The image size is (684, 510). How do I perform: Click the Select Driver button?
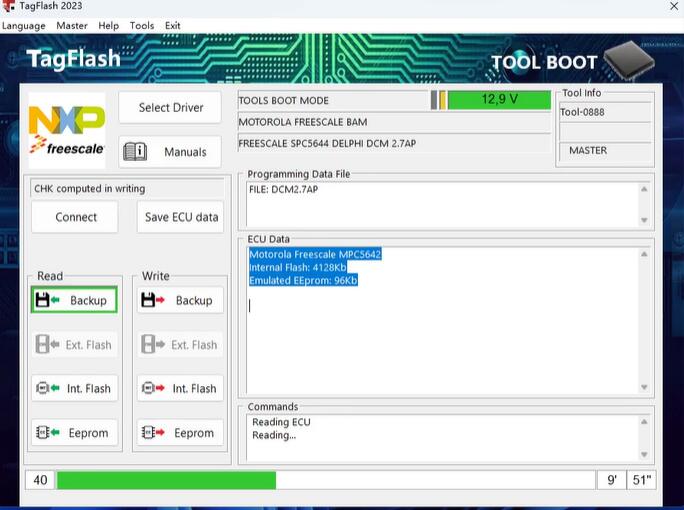(170, 107)
